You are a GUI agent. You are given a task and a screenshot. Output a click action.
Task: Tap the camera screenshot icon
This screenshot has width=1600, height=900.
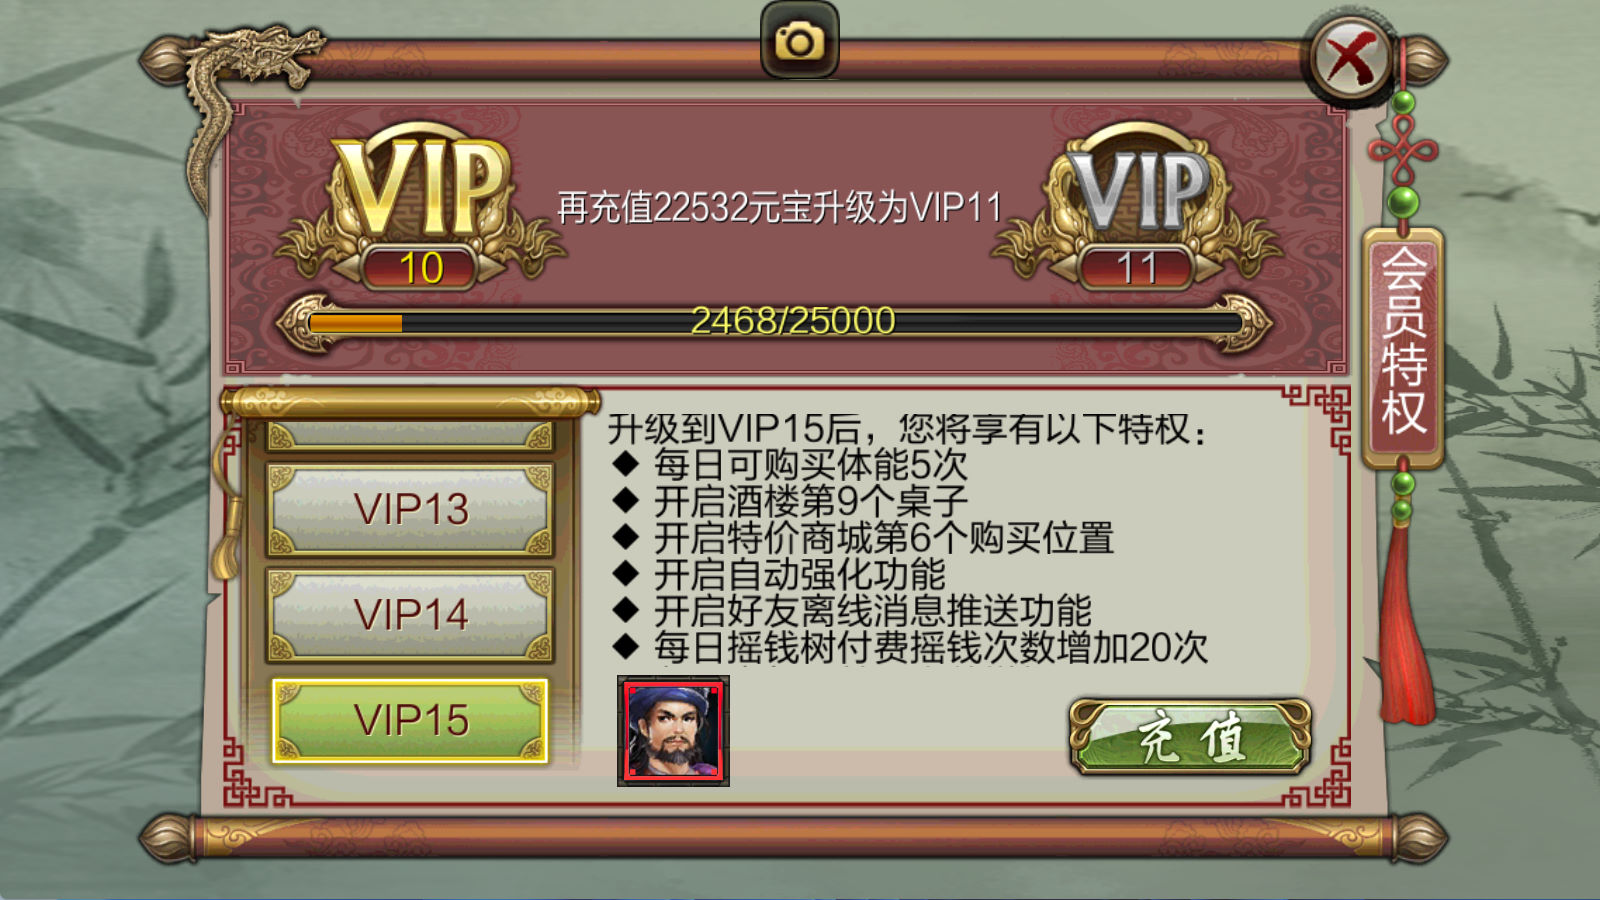tap(799, 40)
